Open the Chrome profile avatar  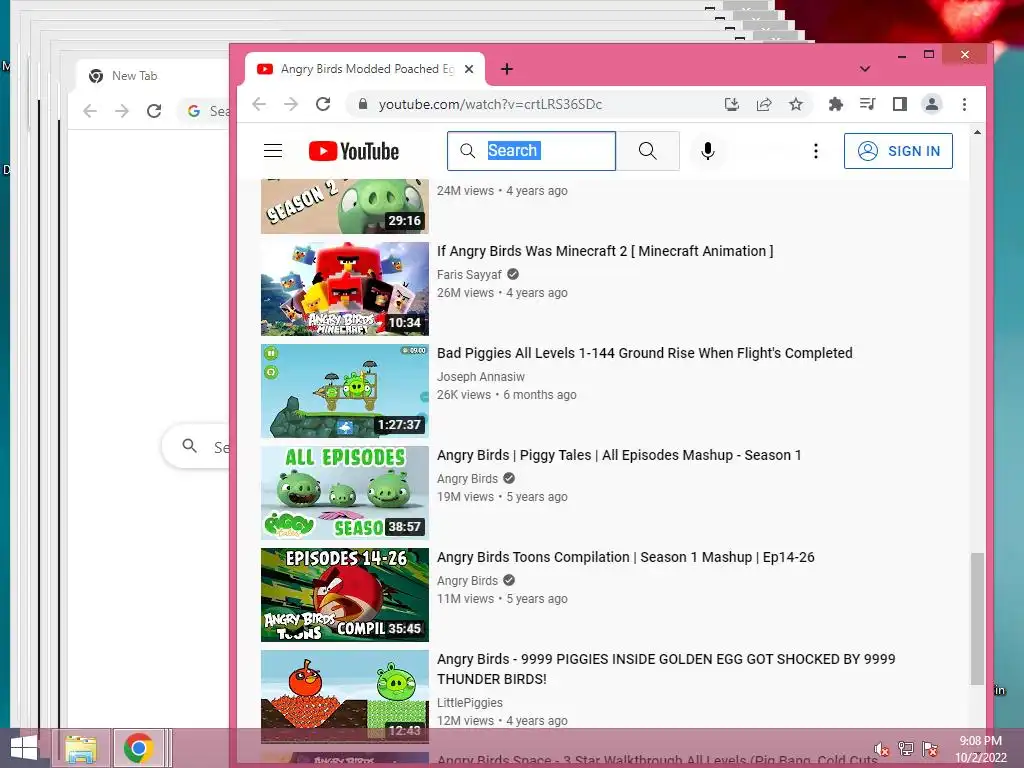click(x=932, y=104)
